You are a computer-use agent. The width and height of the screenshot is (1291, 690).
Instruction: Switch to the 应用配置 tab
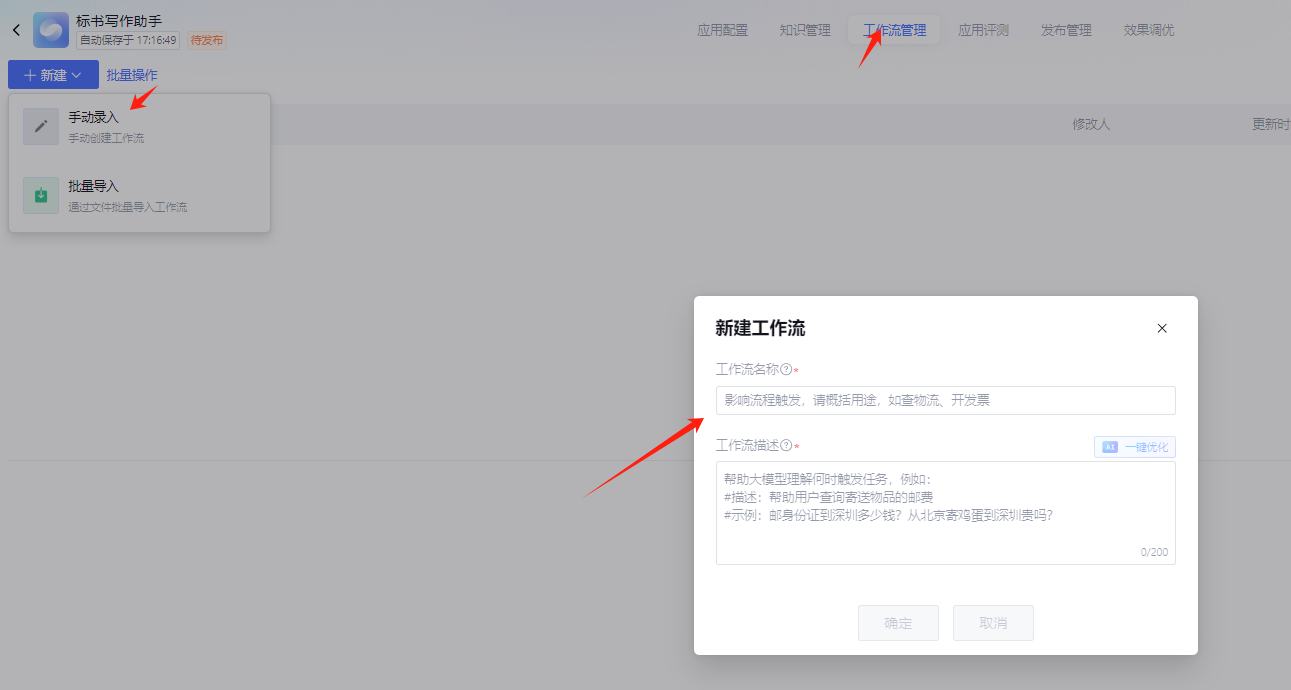pyautogui.click(x=723, y=30)
